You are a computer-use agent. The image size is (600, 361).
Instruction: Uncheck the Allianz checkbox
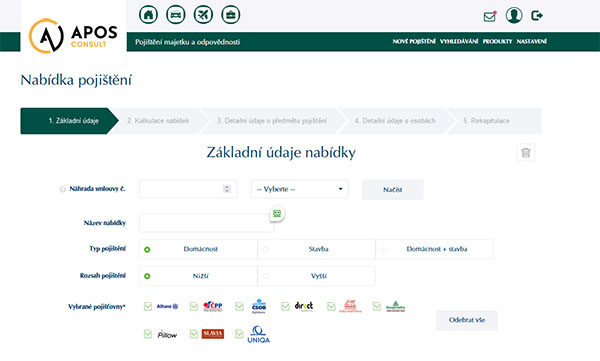pos(148,306)
